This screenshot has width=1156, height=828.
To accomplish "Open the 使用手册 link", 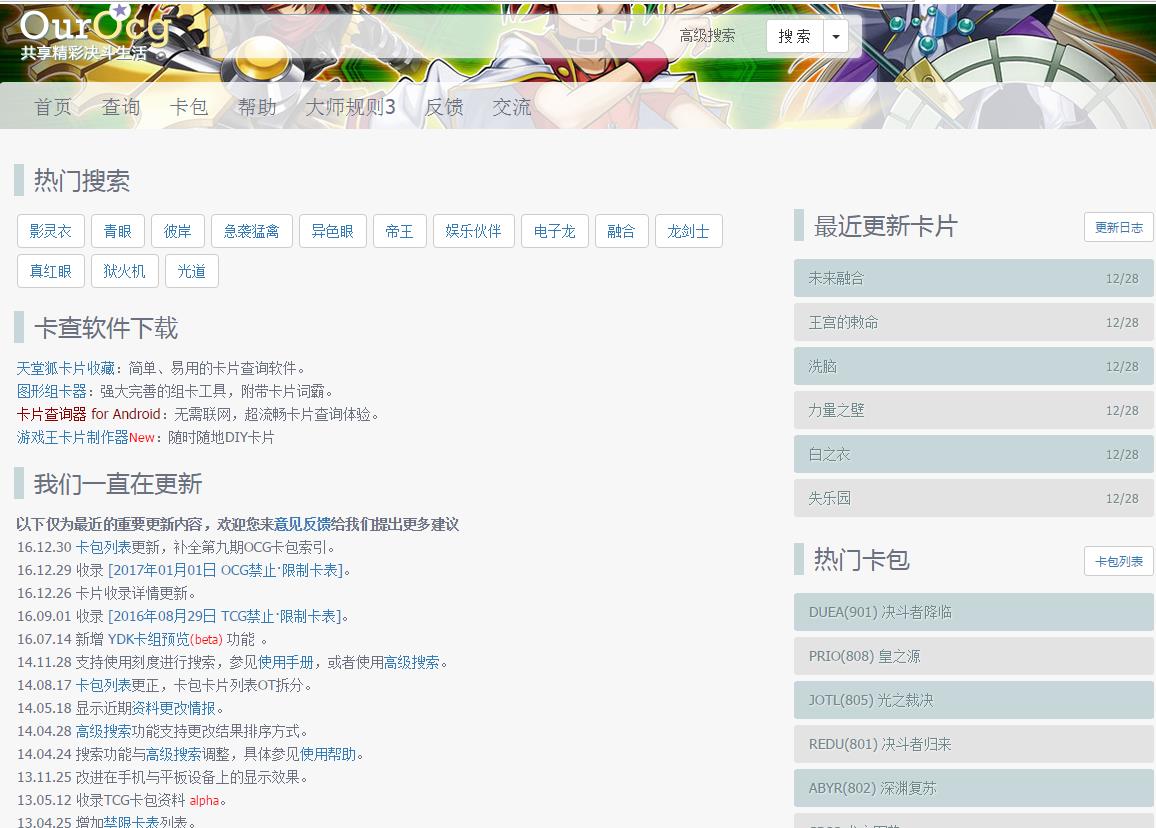I will (x=286, y=662).
